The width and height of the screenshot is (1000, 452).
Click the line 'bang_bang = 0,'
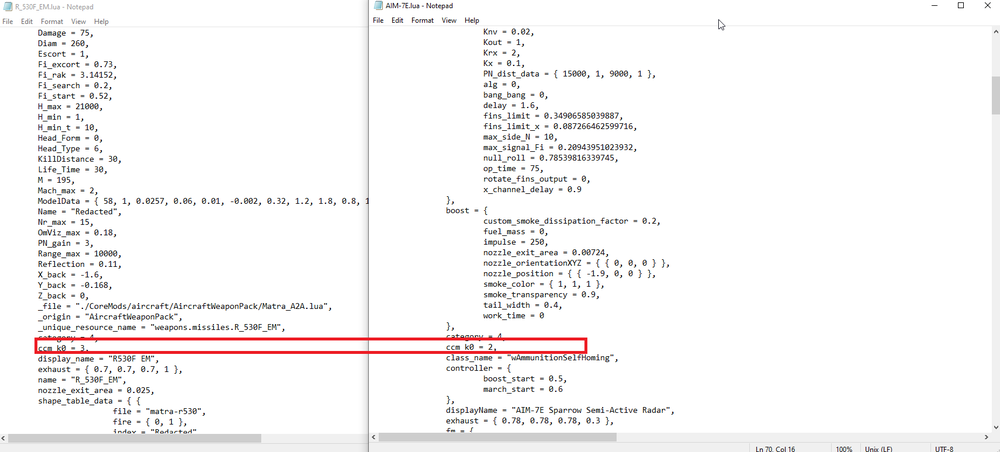click(516, 95)
